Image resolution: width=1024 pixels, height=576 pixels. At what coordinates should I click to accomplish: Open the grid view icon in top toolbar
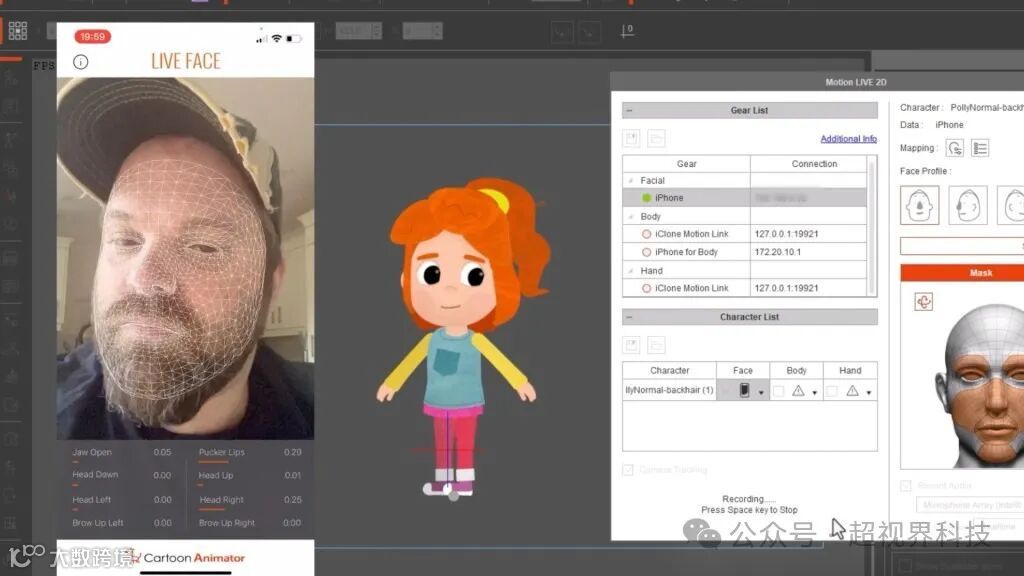(x=18, y=31)
